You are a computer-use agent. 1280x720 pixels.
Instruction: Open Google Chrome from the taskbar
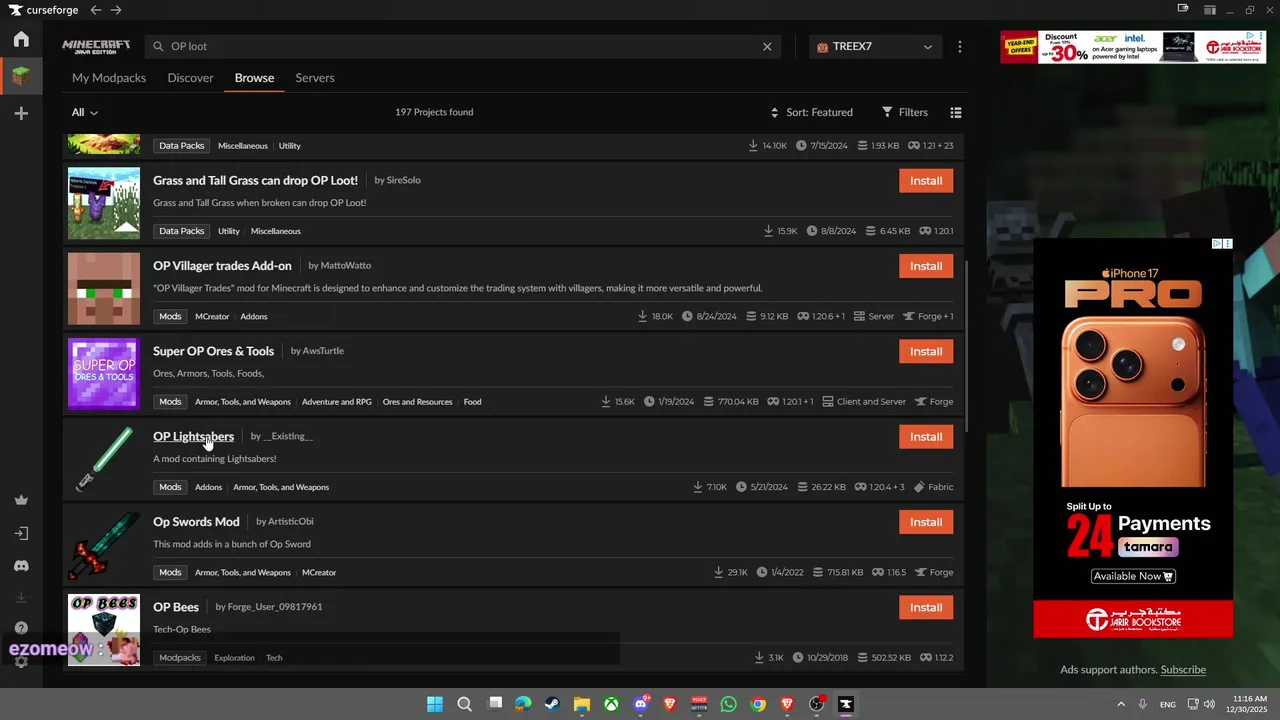758,704
